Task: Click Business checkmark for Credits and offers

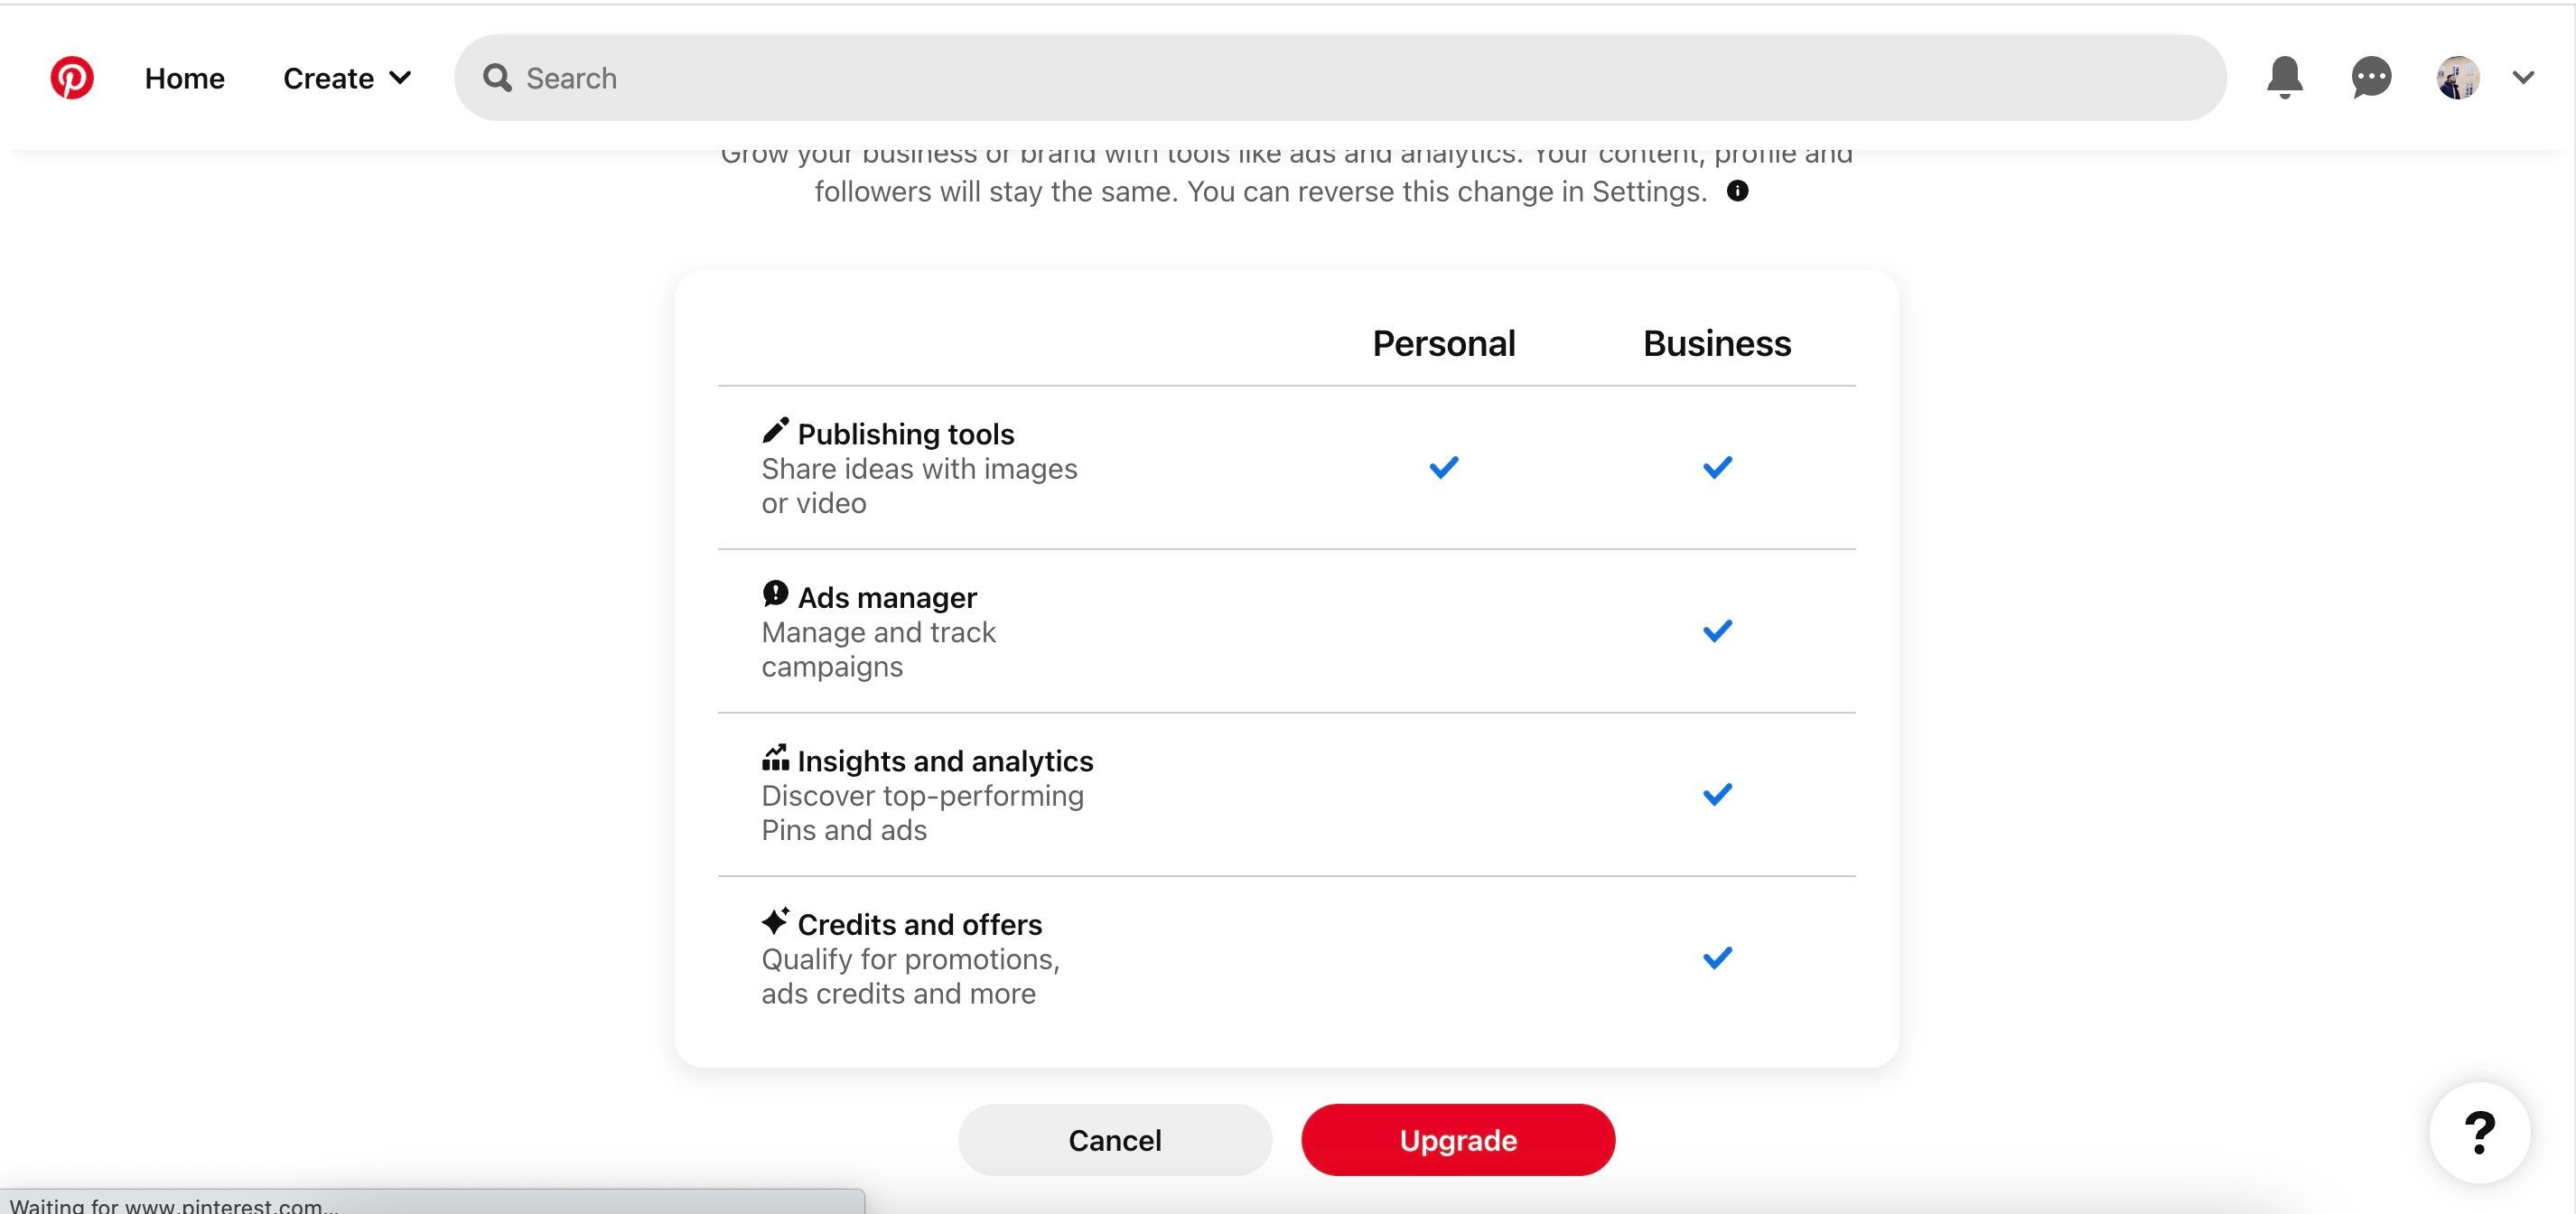Action: [x=1717, y=958]
